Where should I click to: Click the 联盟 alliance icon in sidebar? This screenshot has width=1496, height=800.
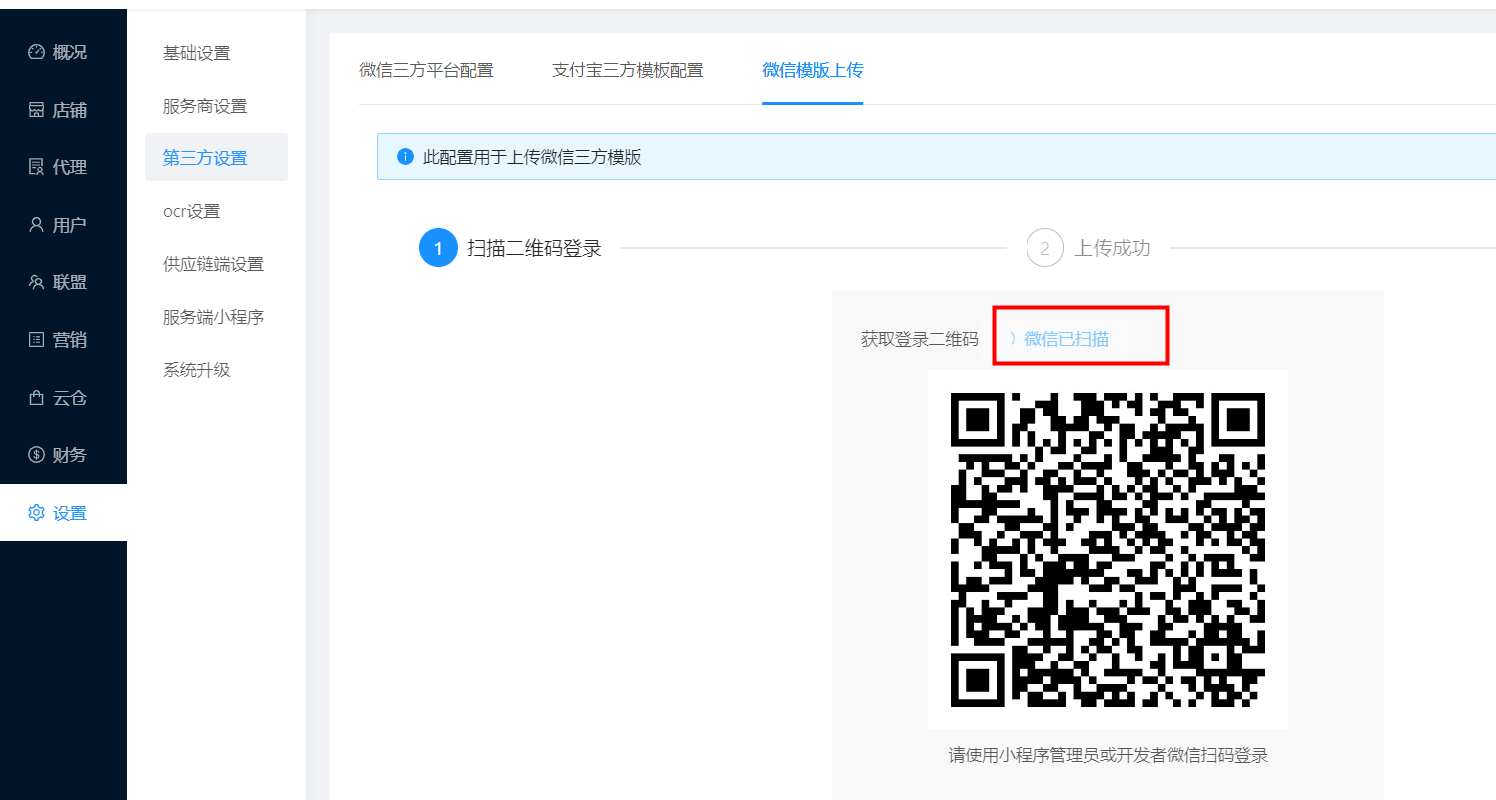[x=36, y=282]
